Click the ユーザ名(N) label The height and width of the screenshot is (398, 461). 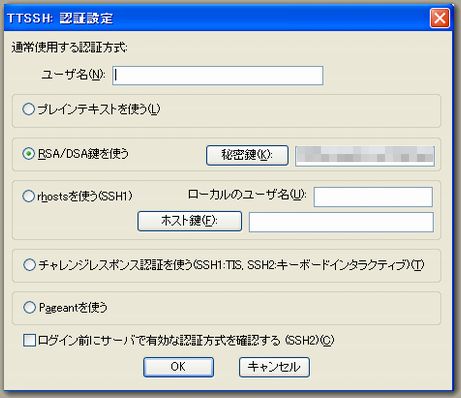click(73, 74)
